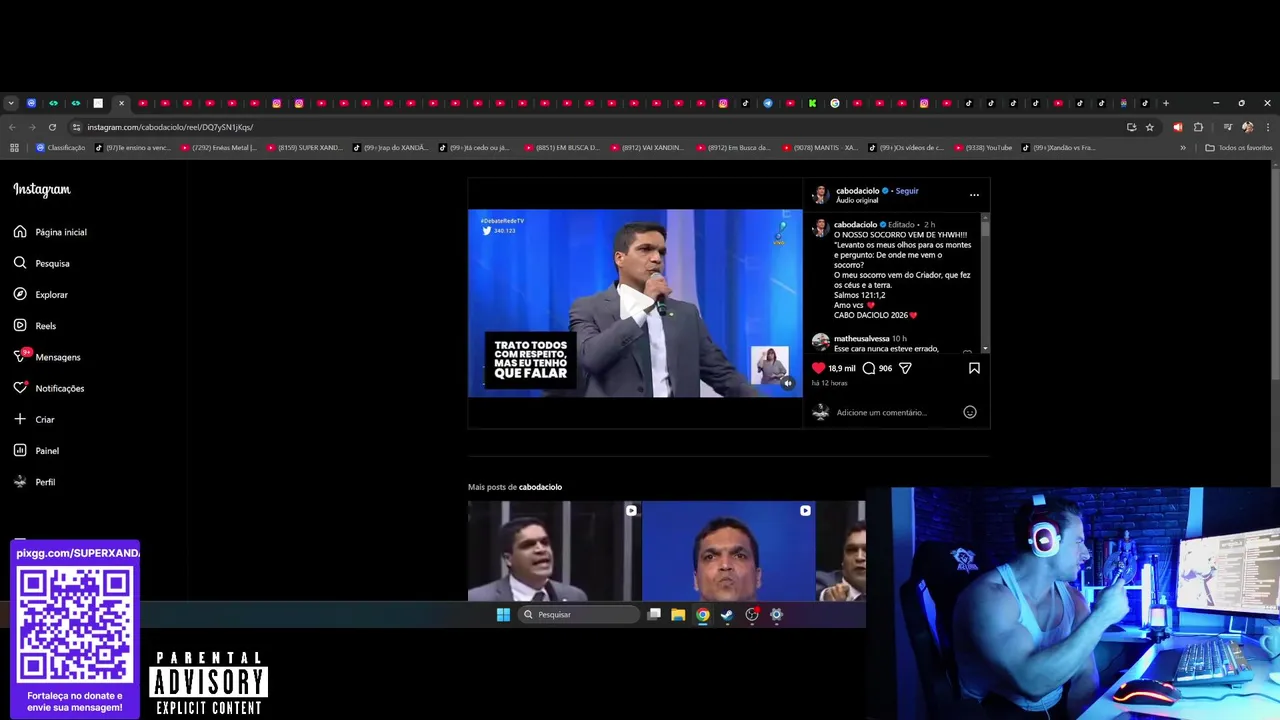Open Reels from sidebar
This screenshot has height=720, width=1280.
coord(34,326)
